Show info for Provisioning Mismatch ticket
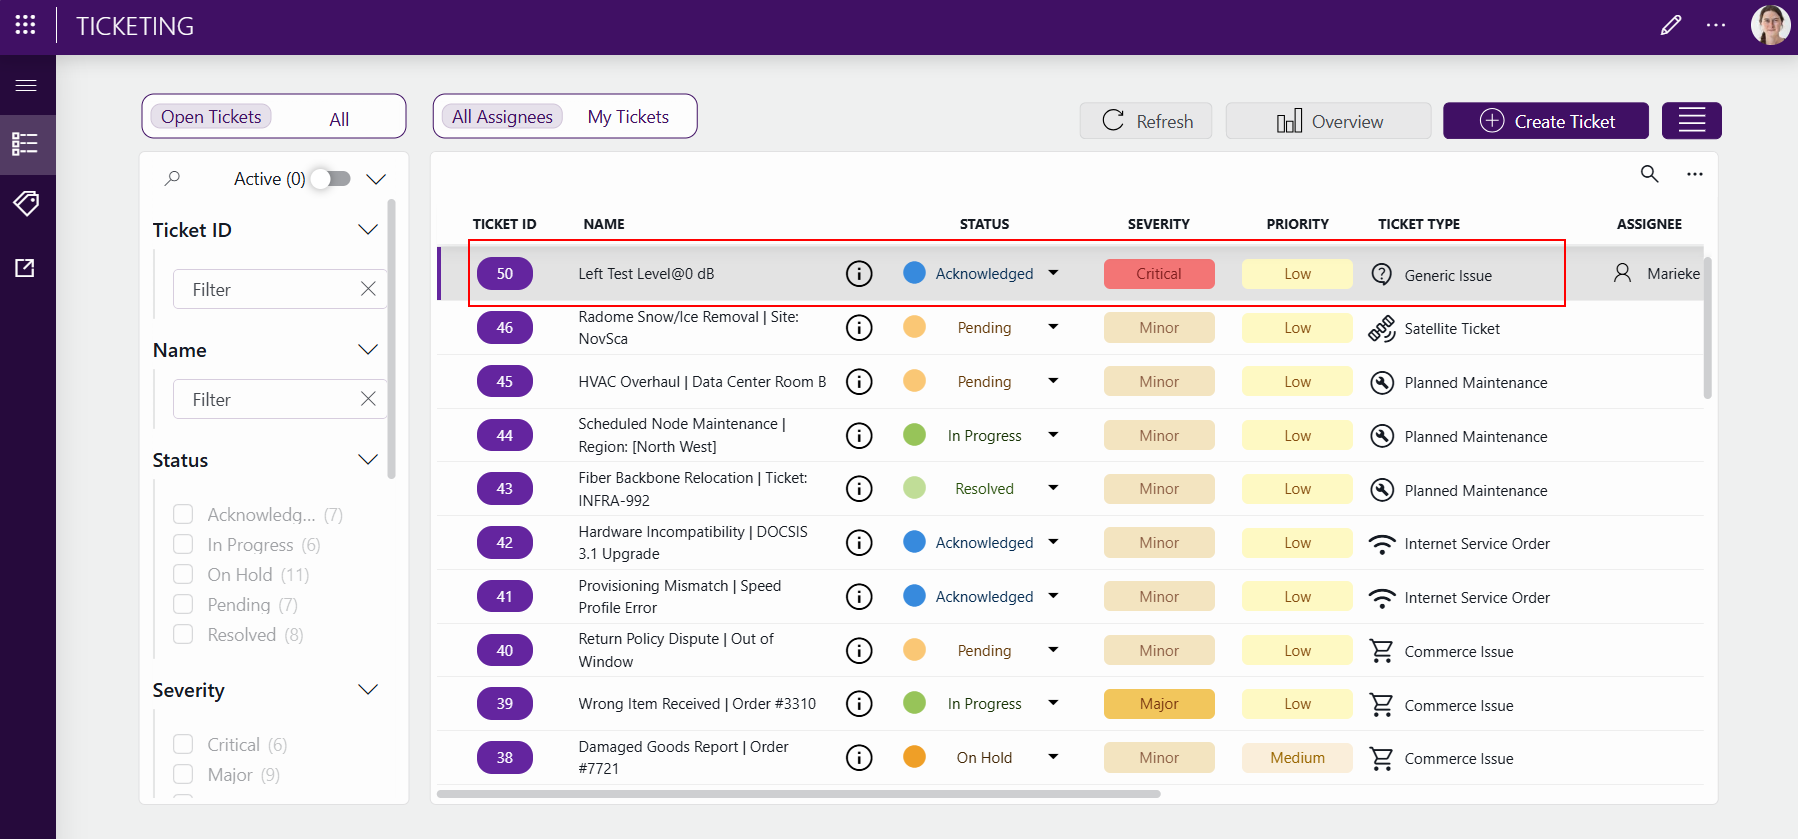The image size is (1798, 839). pyautogui.click(x=859, y=596)
